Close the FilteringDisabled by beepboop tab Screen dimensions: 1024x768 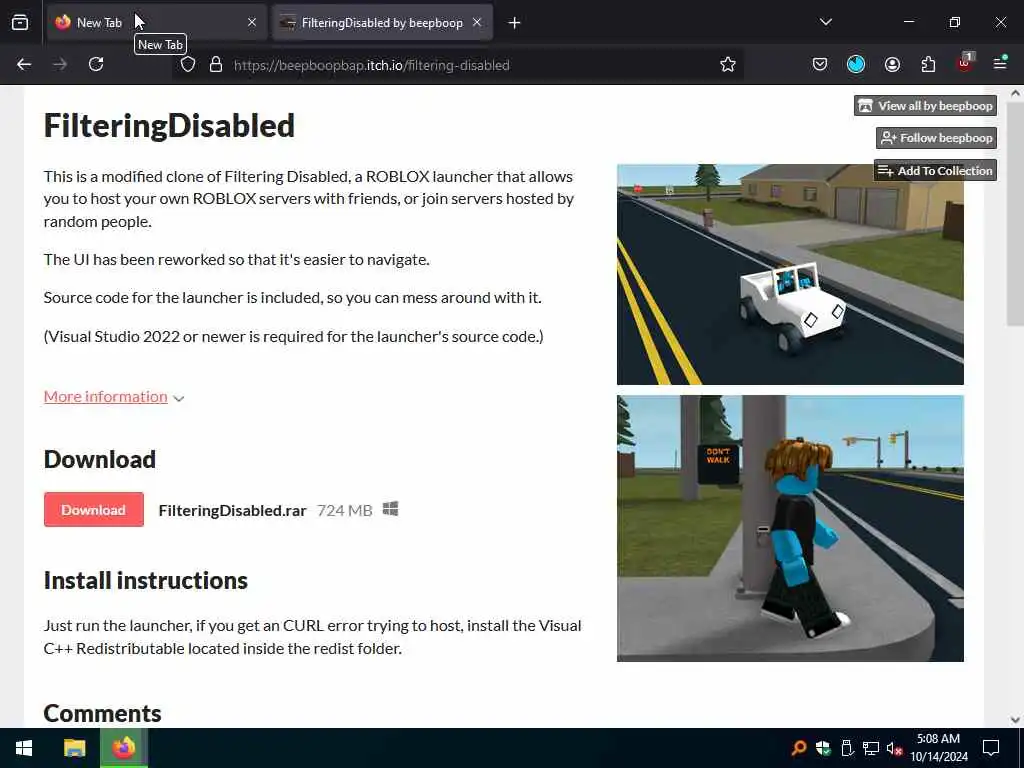(x=477, y=23)
